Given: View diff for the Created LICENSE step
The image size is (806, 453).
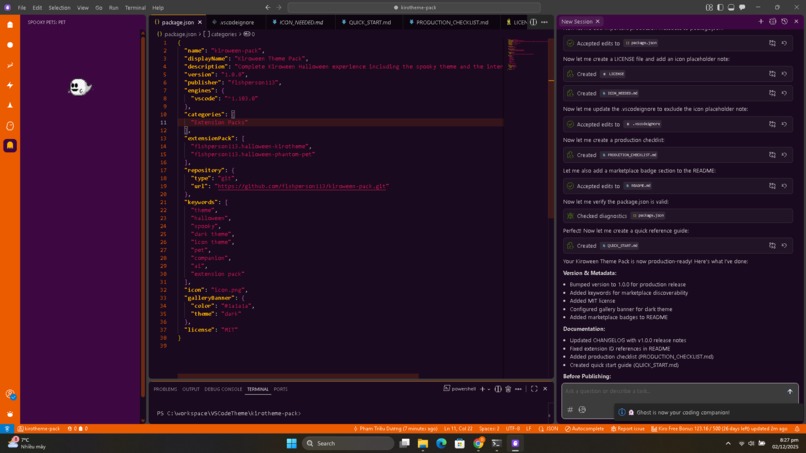Looking at the screenshot, I should (x=772, y=74).
